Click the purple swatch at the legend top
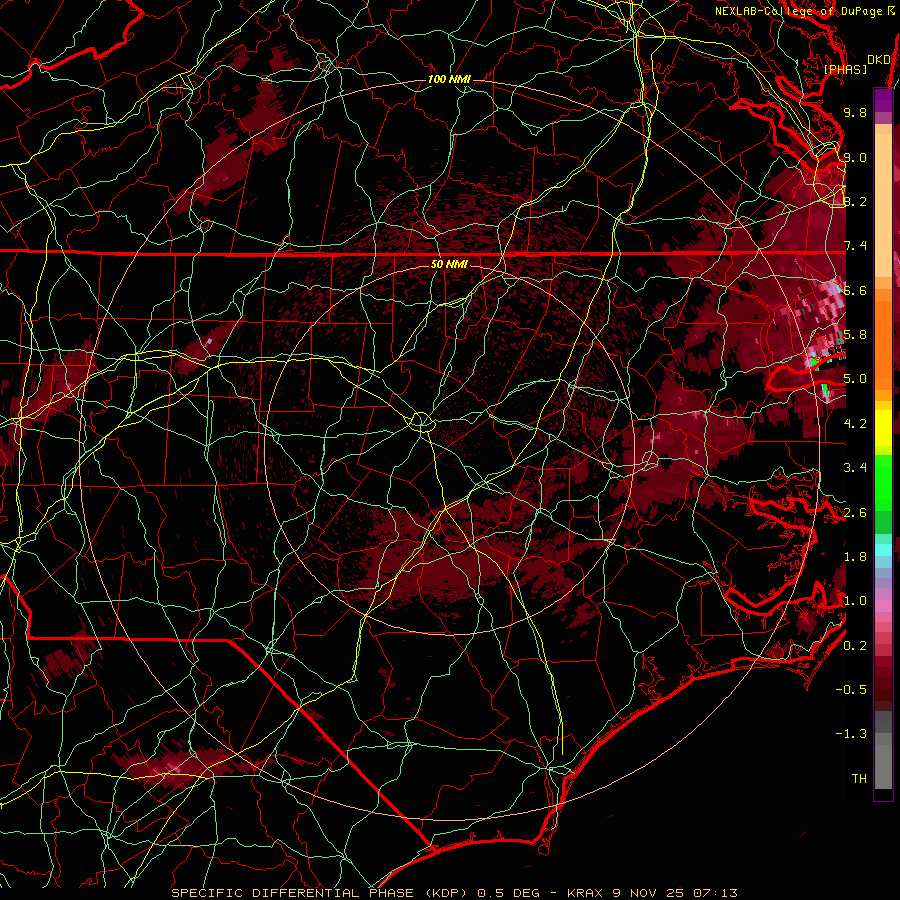This screenshot has height=900, width=900. click(883, 100)
